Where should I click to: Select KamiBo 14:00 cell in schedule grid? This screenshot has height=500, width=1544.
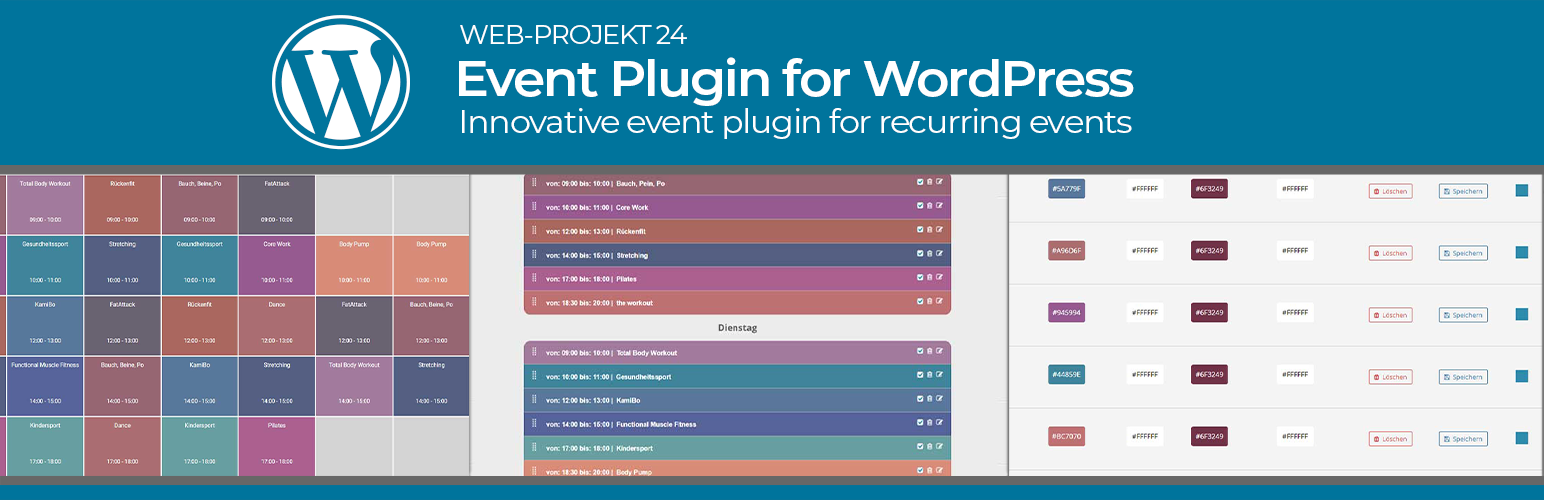[199, 385]
